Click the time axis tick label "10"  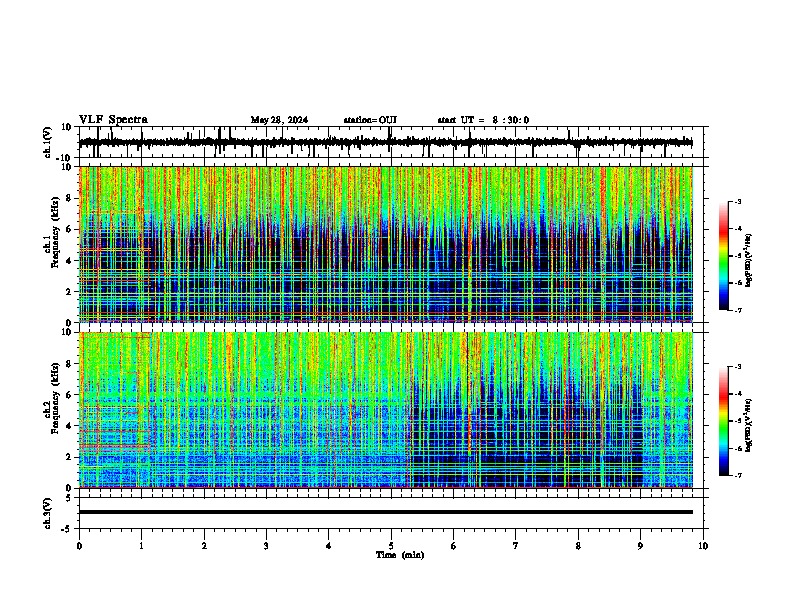point(703,546)
